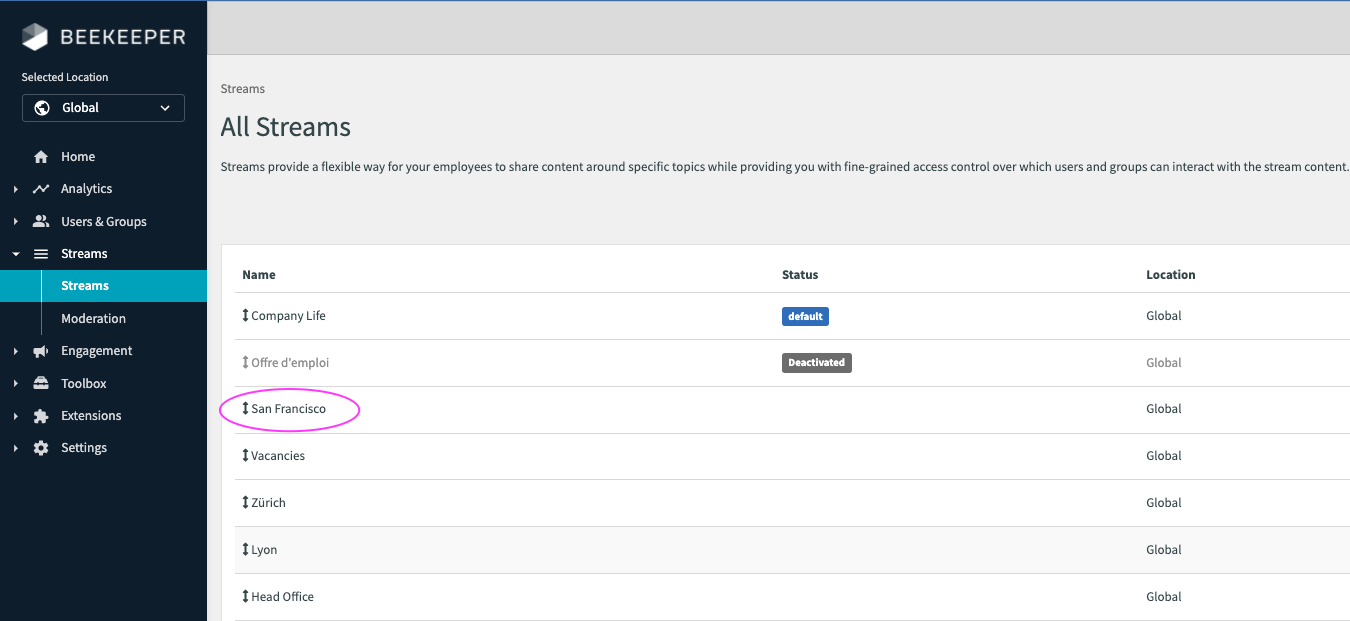This screenshot has height=621, width=1350.
Task: Open the Selected Location Global dropdown
Action: [x=103, y=108]
